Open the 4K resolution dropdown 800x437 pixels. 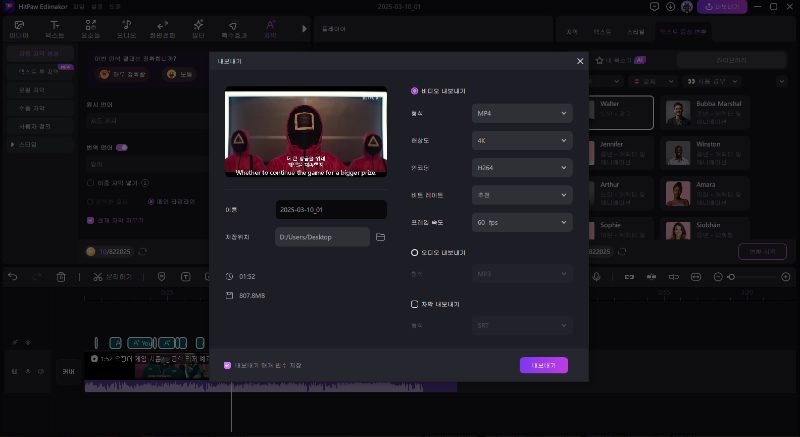coord(521,140)
